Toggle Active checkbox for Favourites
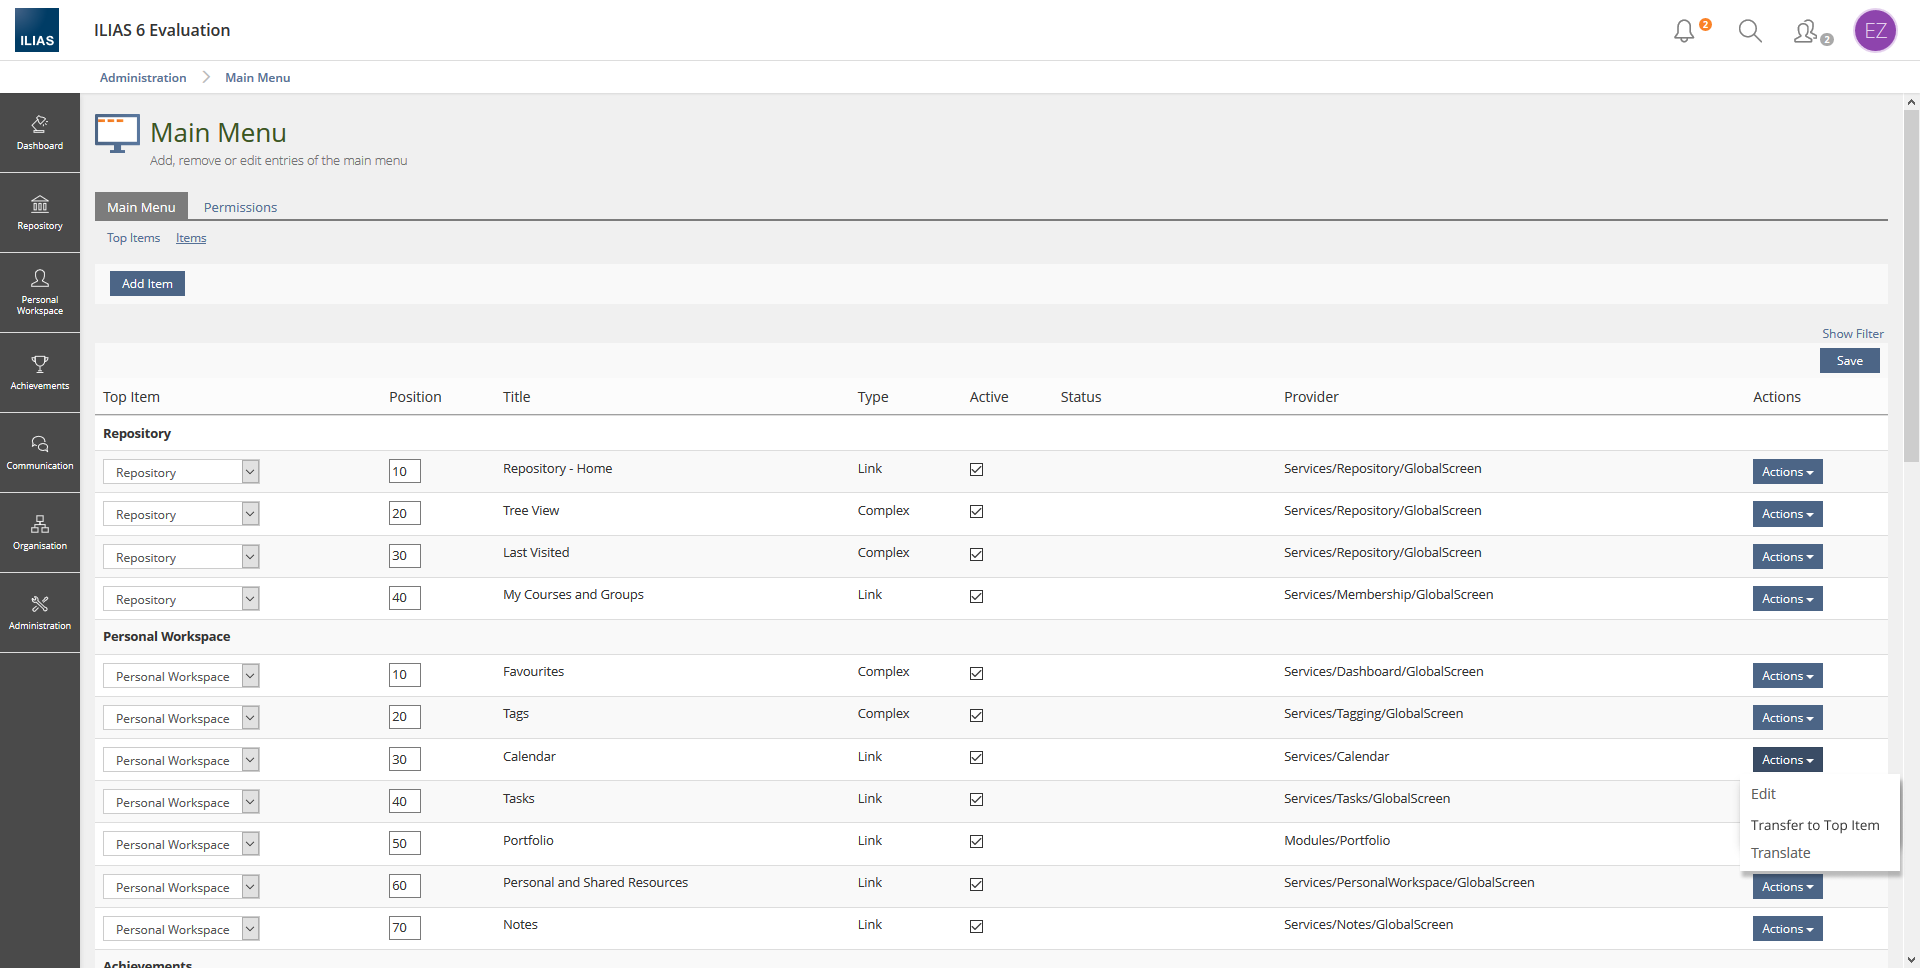 976,673
